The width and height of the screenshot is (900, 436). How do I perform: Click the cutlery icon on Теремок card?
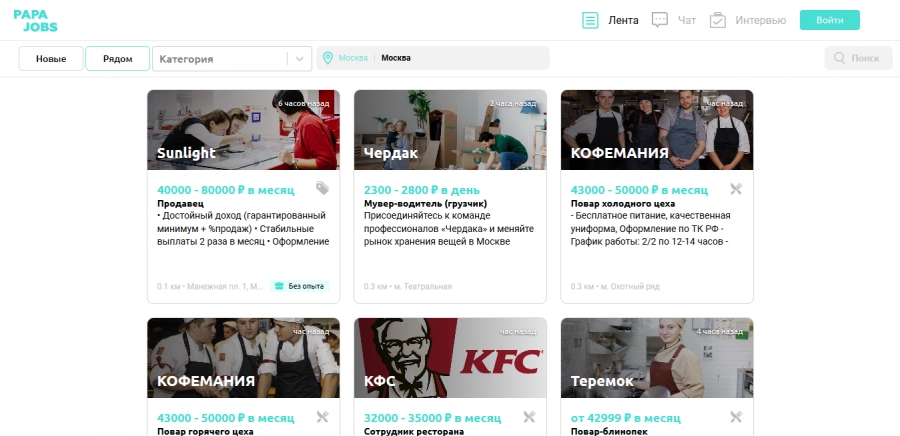(736, 417)
